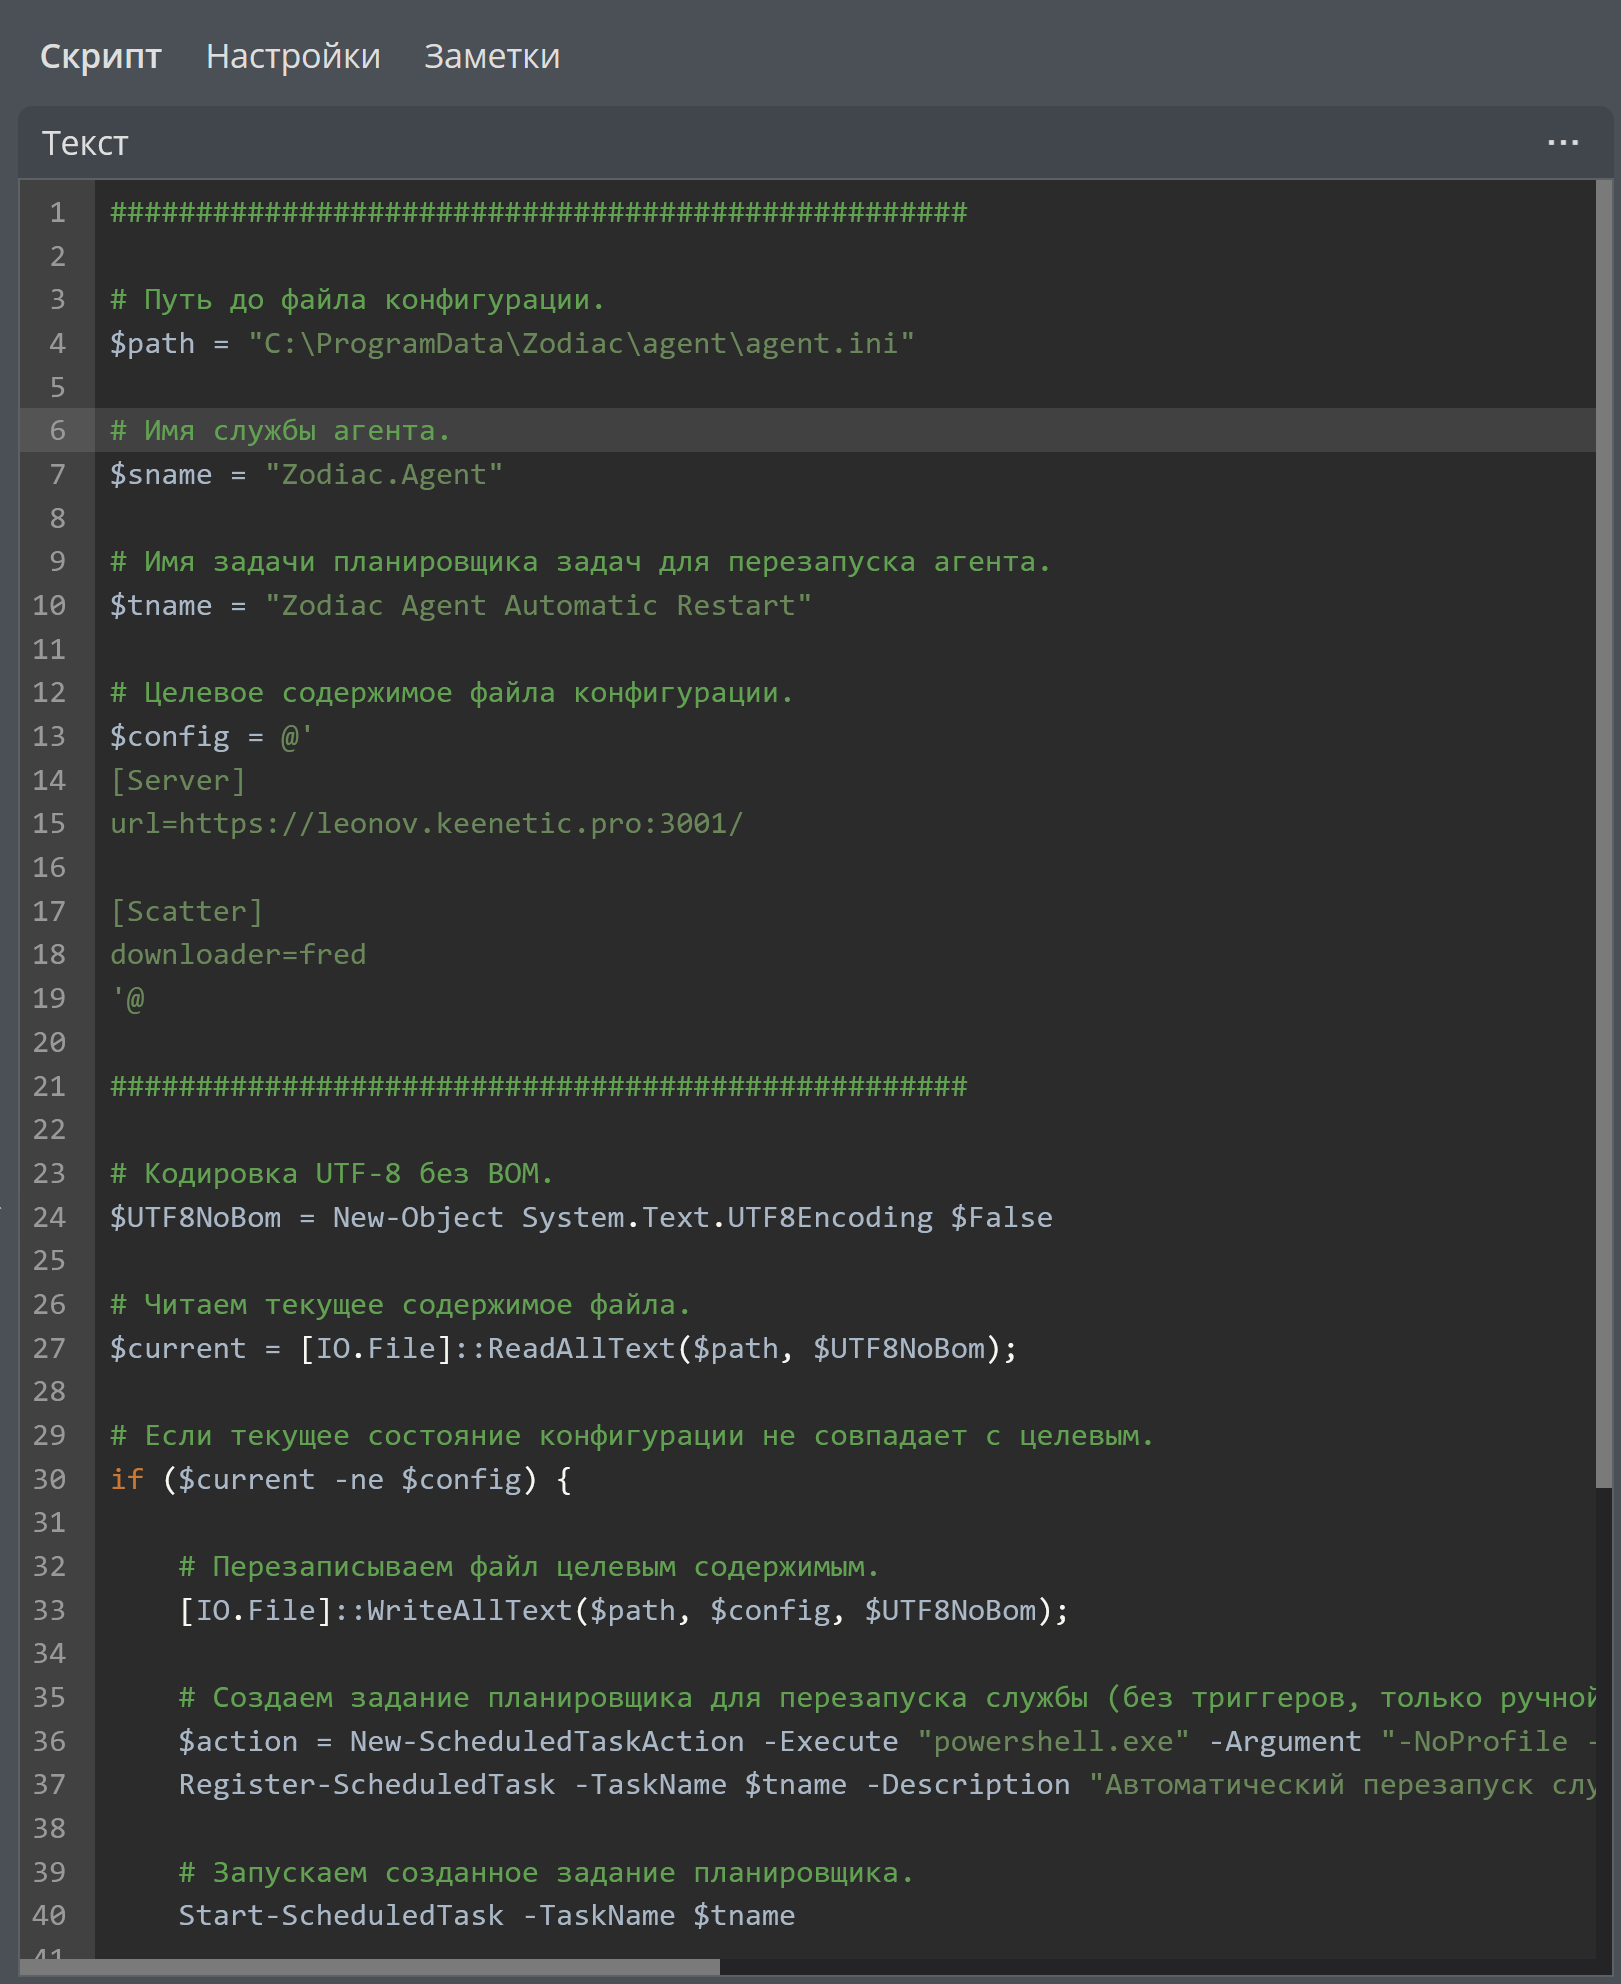Click the $tname 'Zodiac Agent Automatic Restart' line

460,606
